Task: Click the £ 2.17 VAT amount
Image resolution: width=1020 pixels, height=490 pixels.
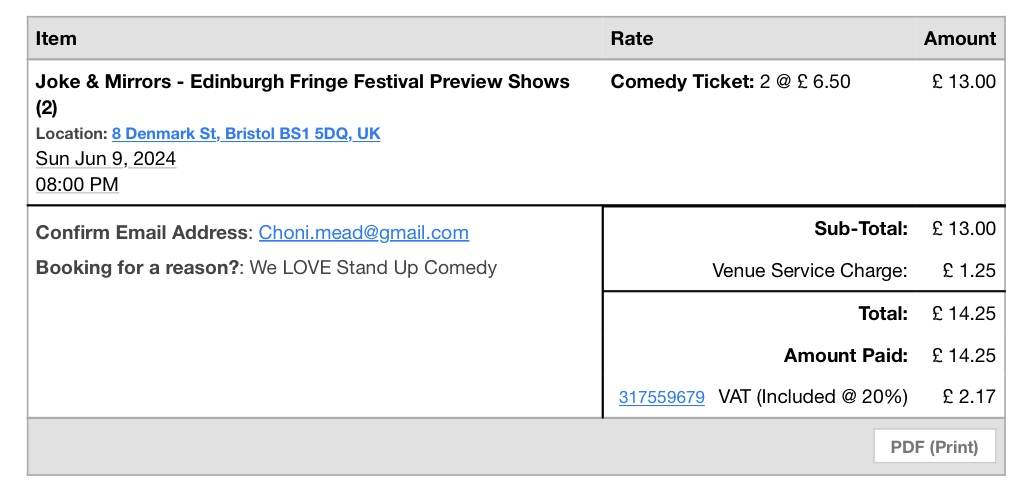Action: pyautogui.click(x=968, y=397)
